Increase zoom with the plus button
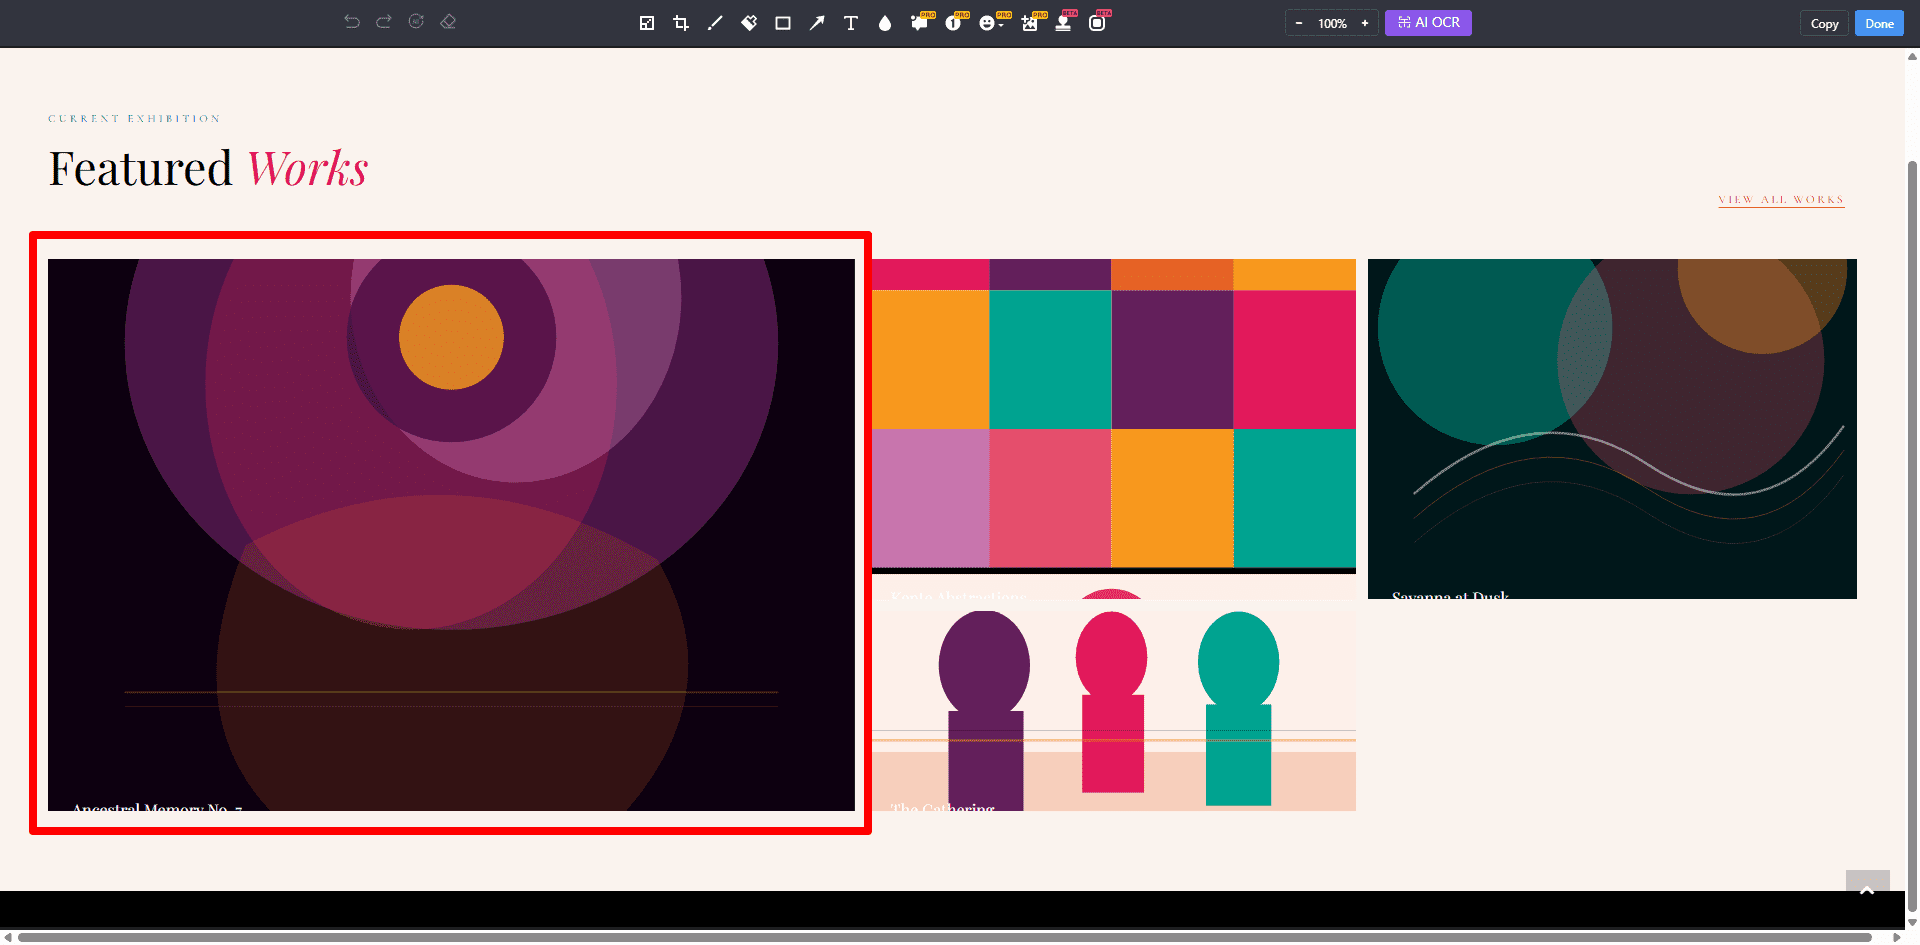This screenshot has width=1920, height=945. tap(1365, 23)
